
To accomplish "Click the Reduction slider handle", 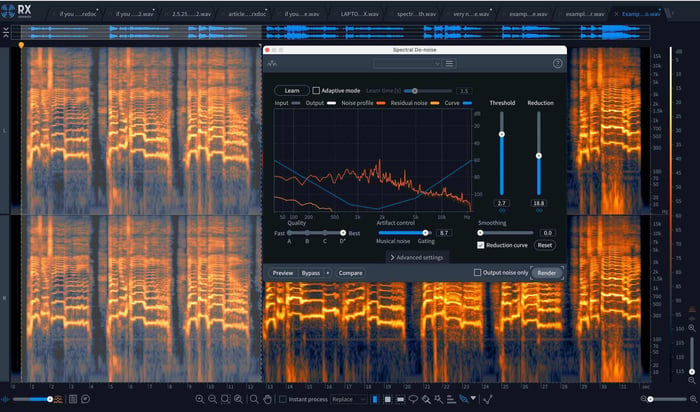I will click(539, 156).
